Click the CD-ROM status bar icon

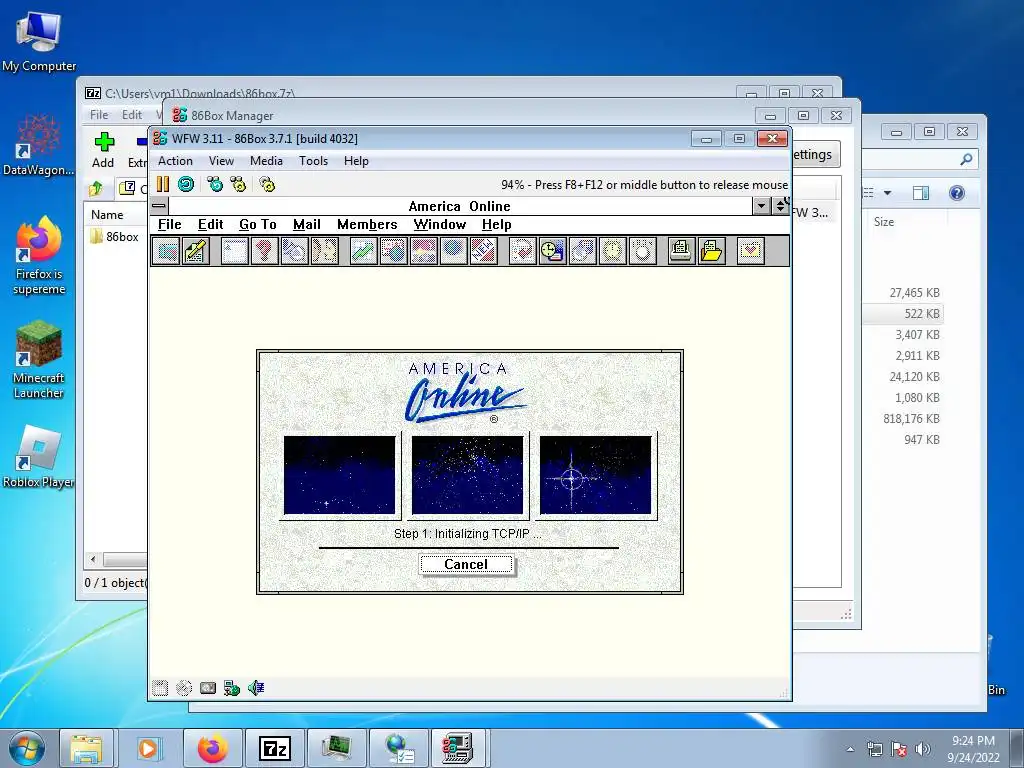(184, 688)
